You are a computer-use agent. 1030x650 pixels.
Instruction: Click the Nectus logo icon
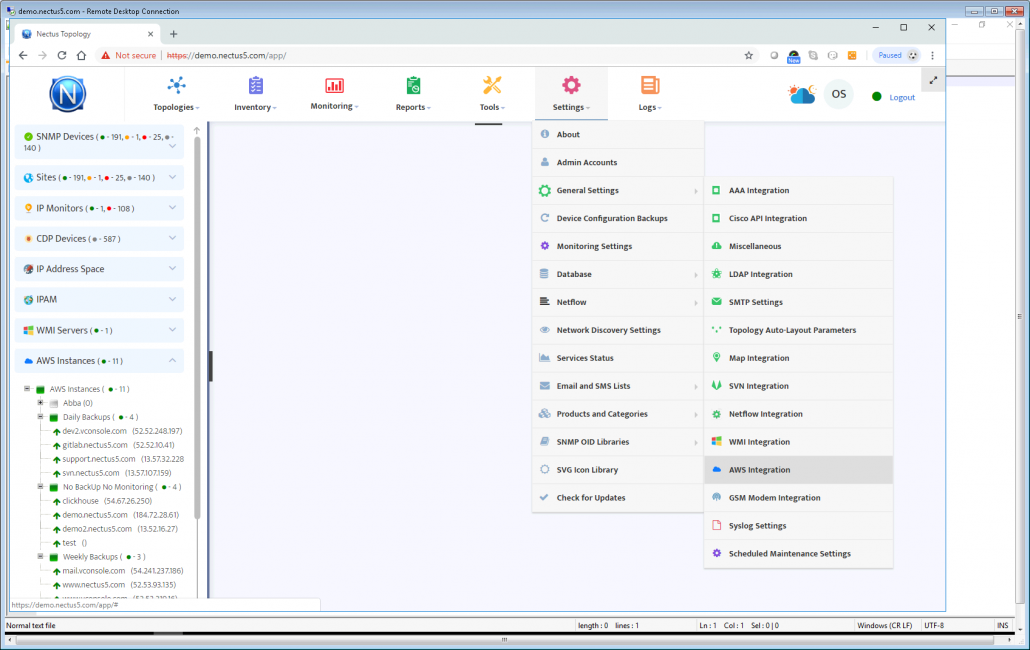(x=68, y=93)
